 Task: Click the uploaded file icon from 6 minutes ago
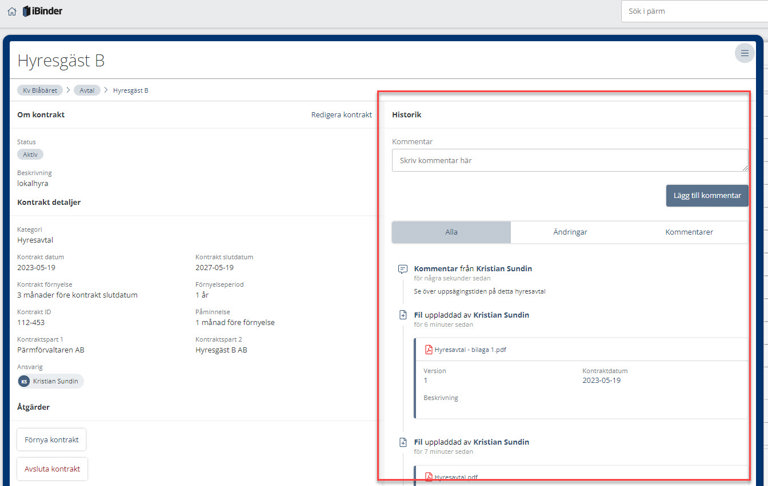pyautogui.click(x=402, y=315)
